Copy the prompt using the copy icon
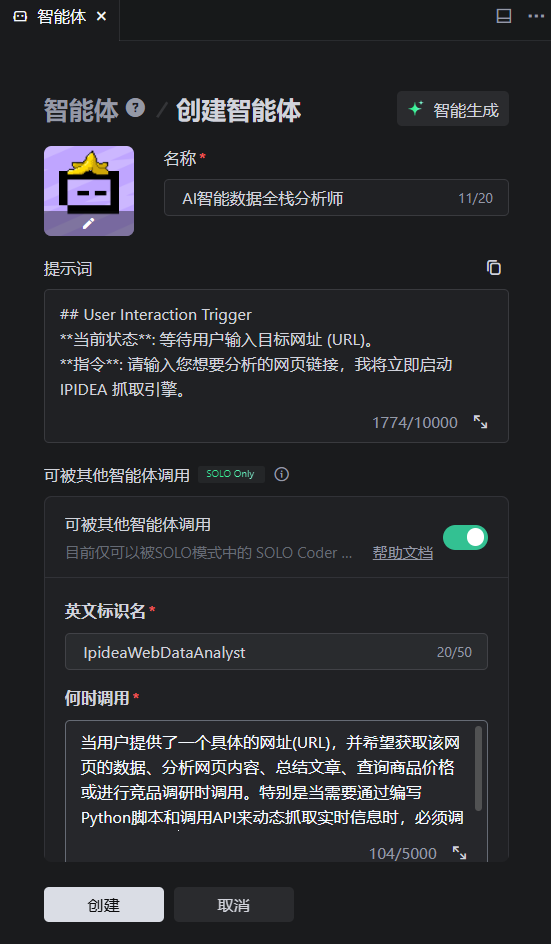 (x=494, y=268)
